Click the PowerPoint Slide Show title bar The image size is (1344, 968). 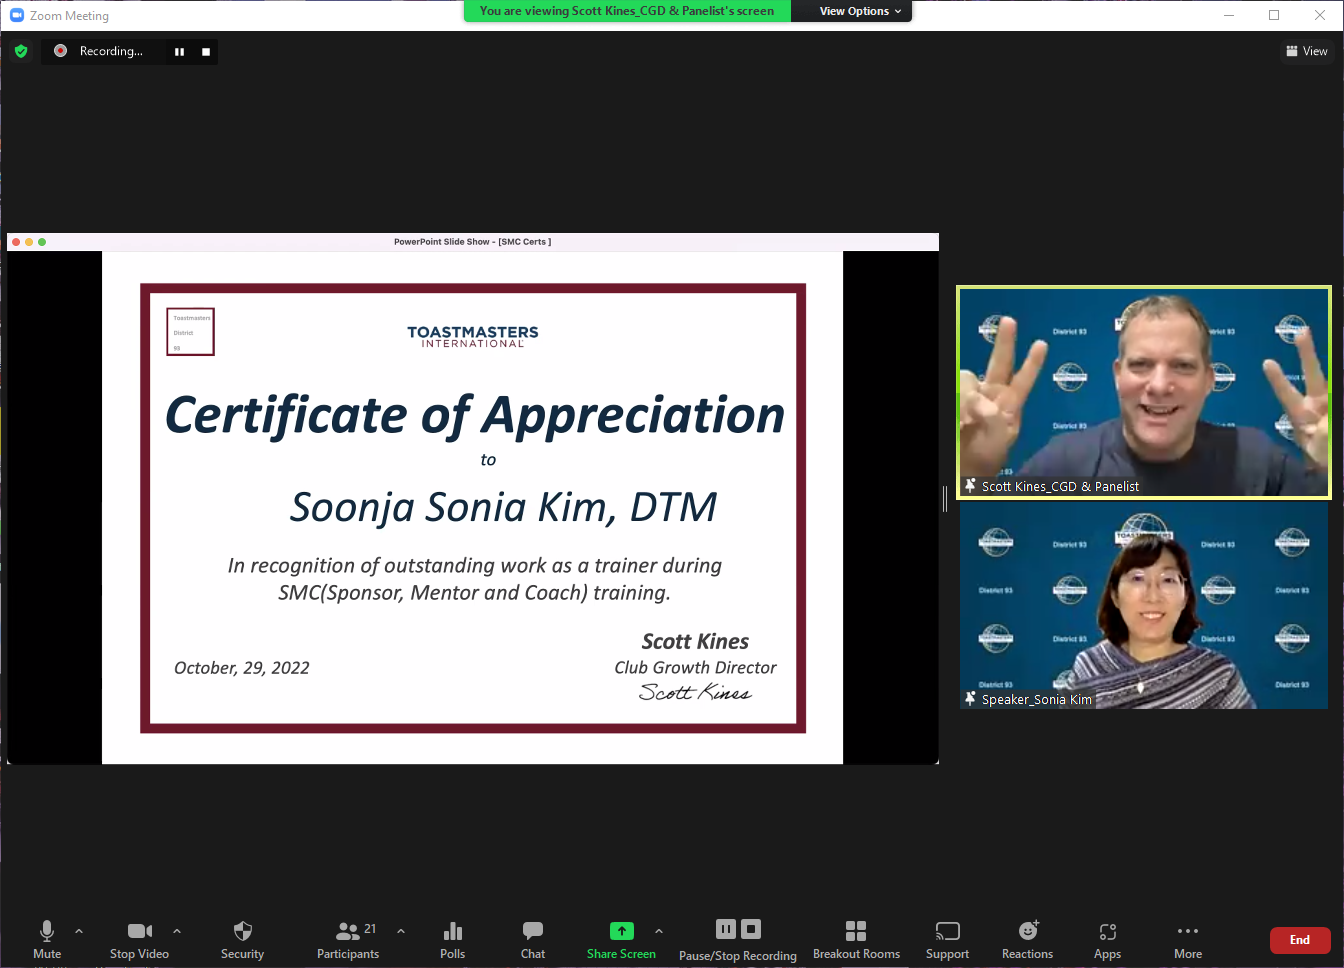472,242
